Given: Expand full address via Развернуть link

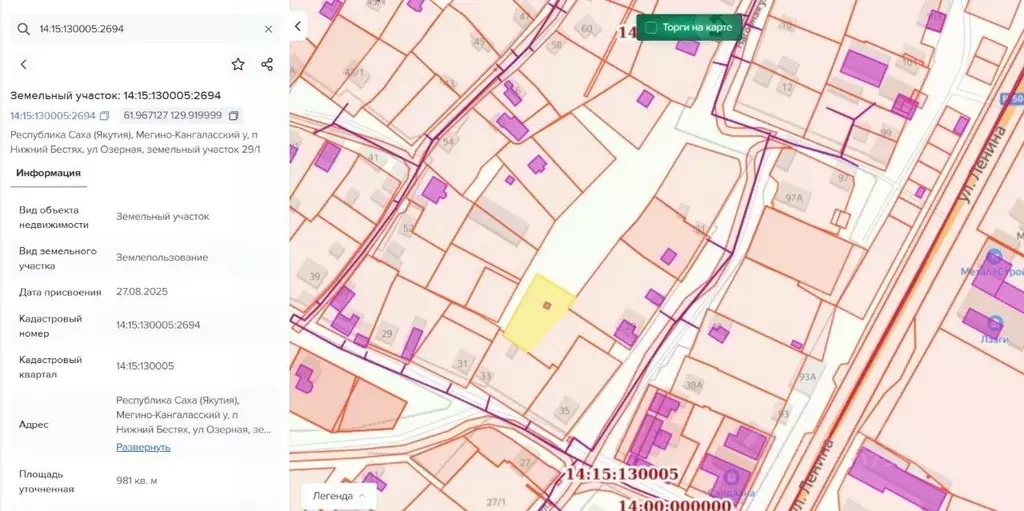Looking at the screenshot, I should coord(143,447).
